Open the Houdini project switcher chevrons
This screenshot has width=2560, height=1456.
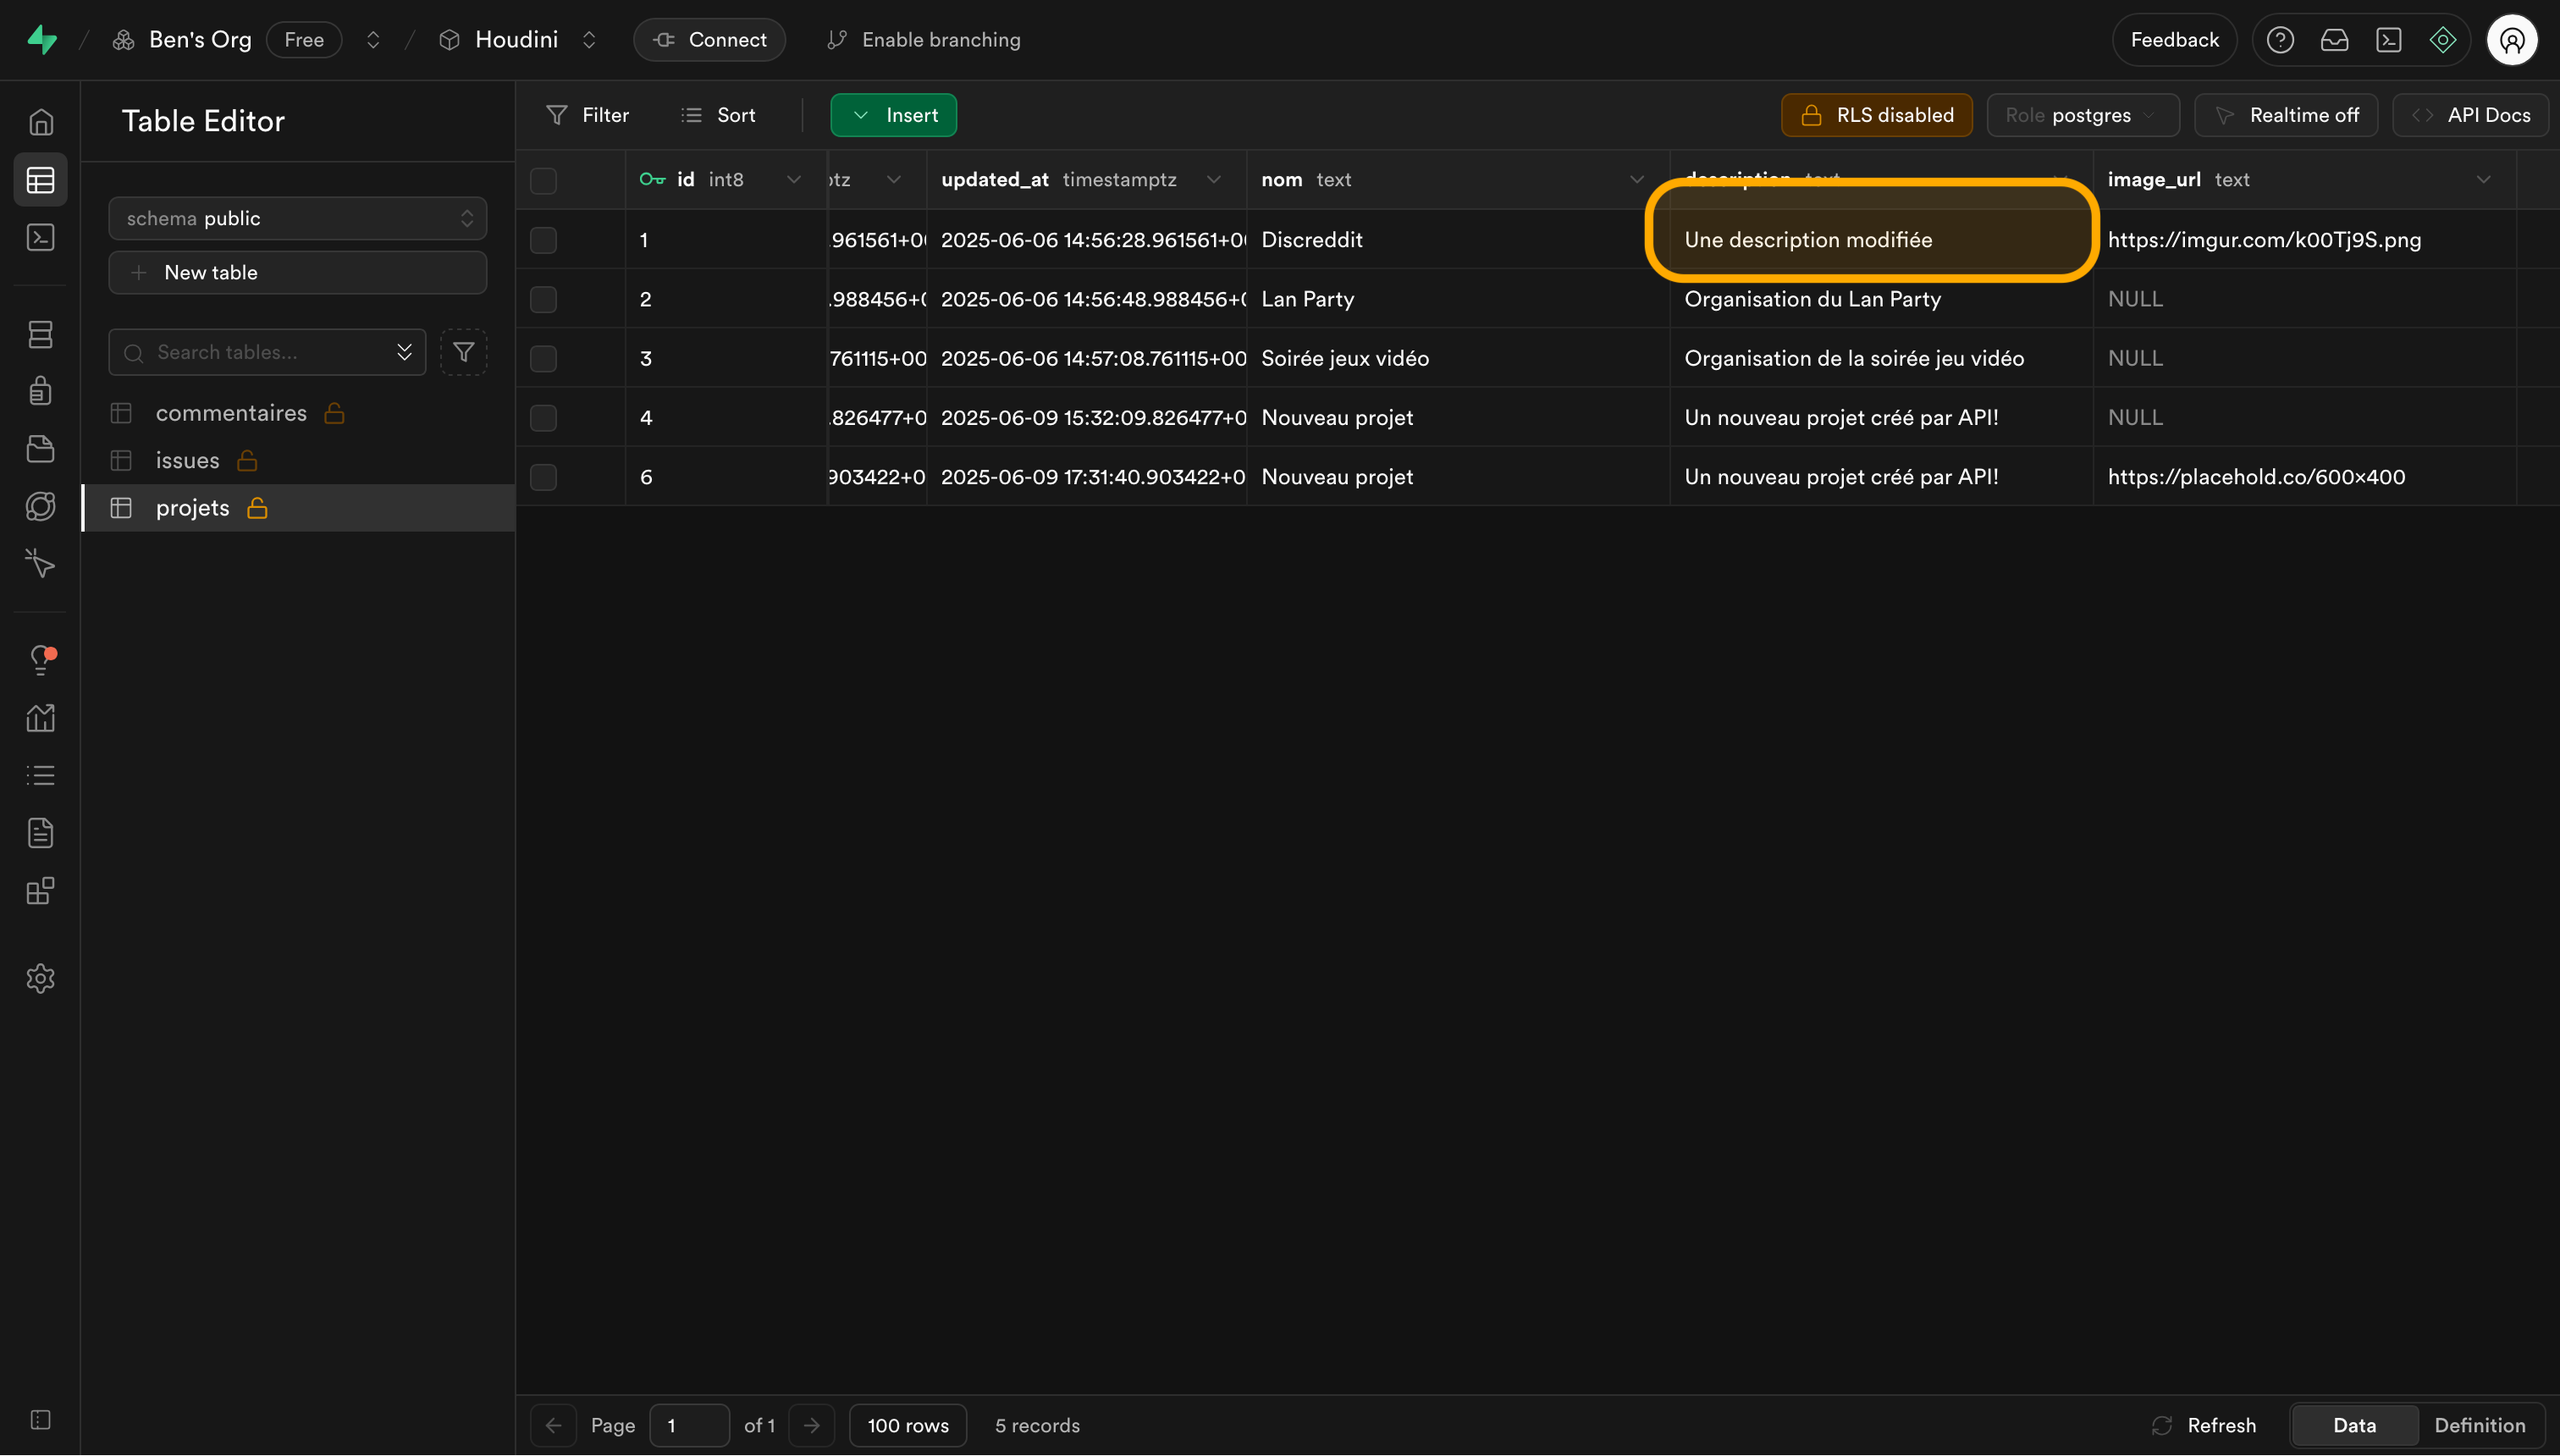pos(589,40)
